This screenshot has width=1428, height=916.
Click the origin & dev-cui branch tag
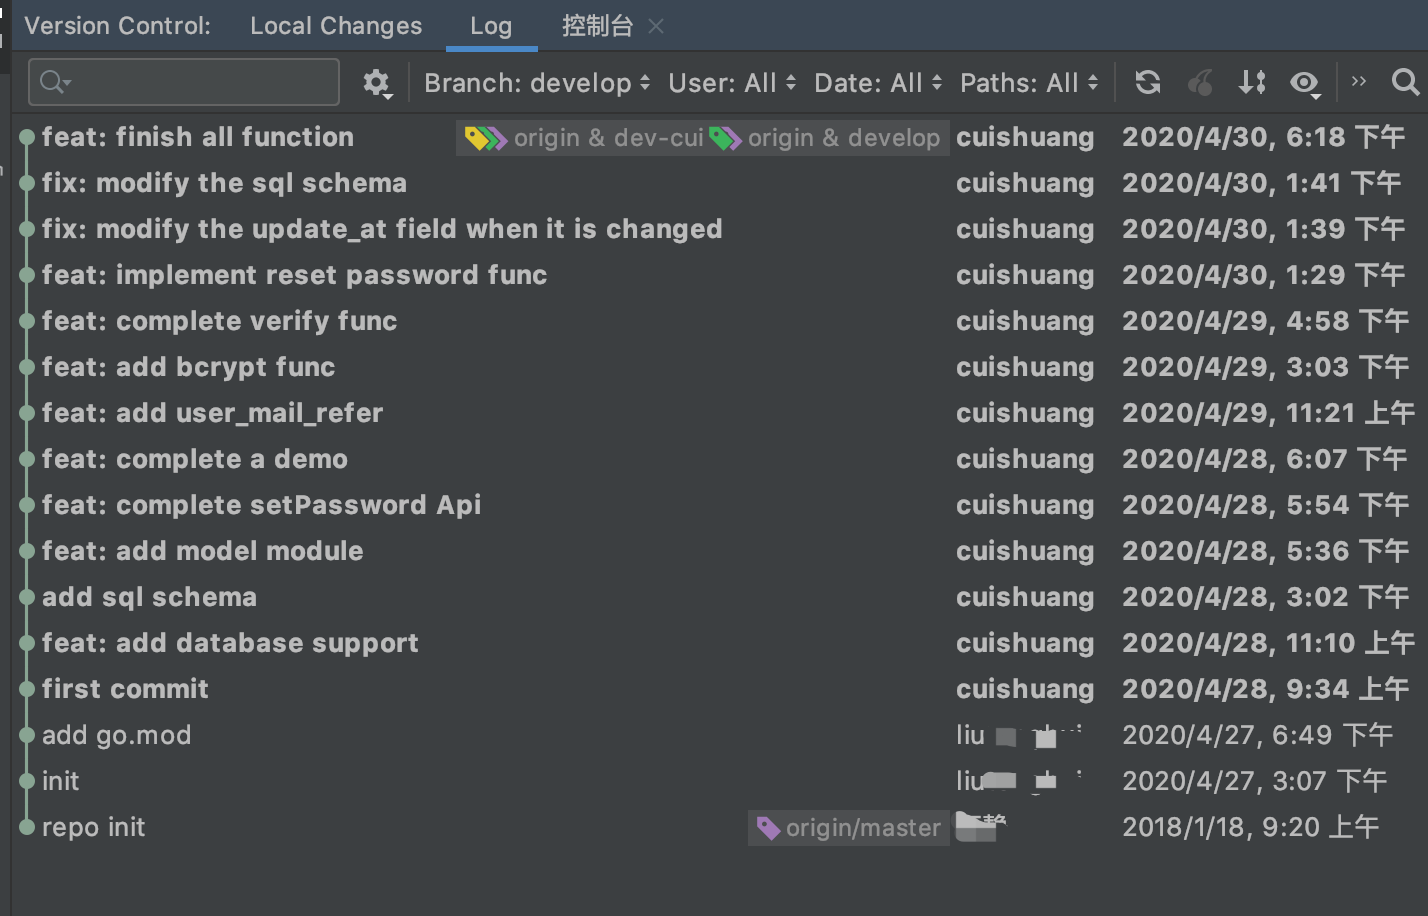click(x=585, y=138)
